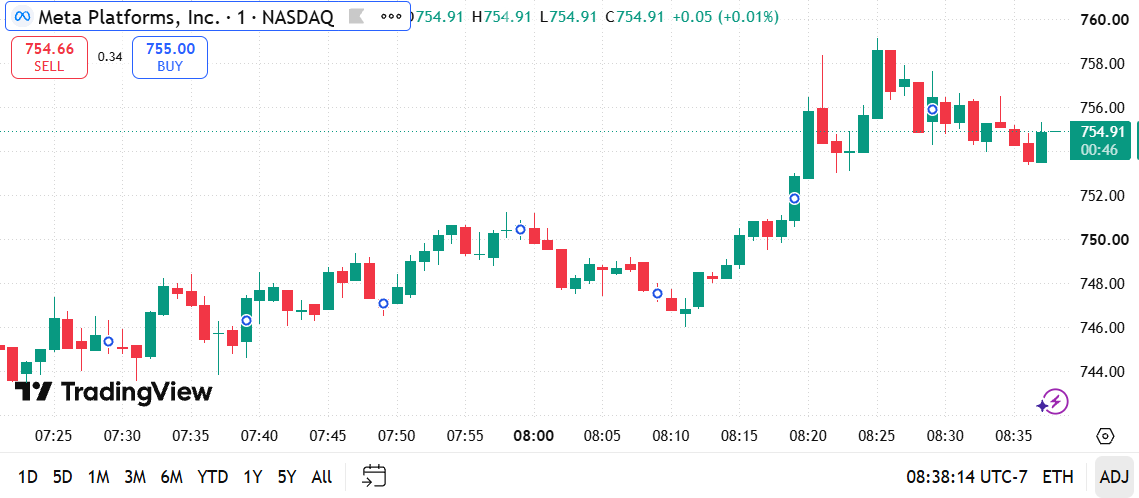Click the 760.00 price axis label

pos(1102,20)
